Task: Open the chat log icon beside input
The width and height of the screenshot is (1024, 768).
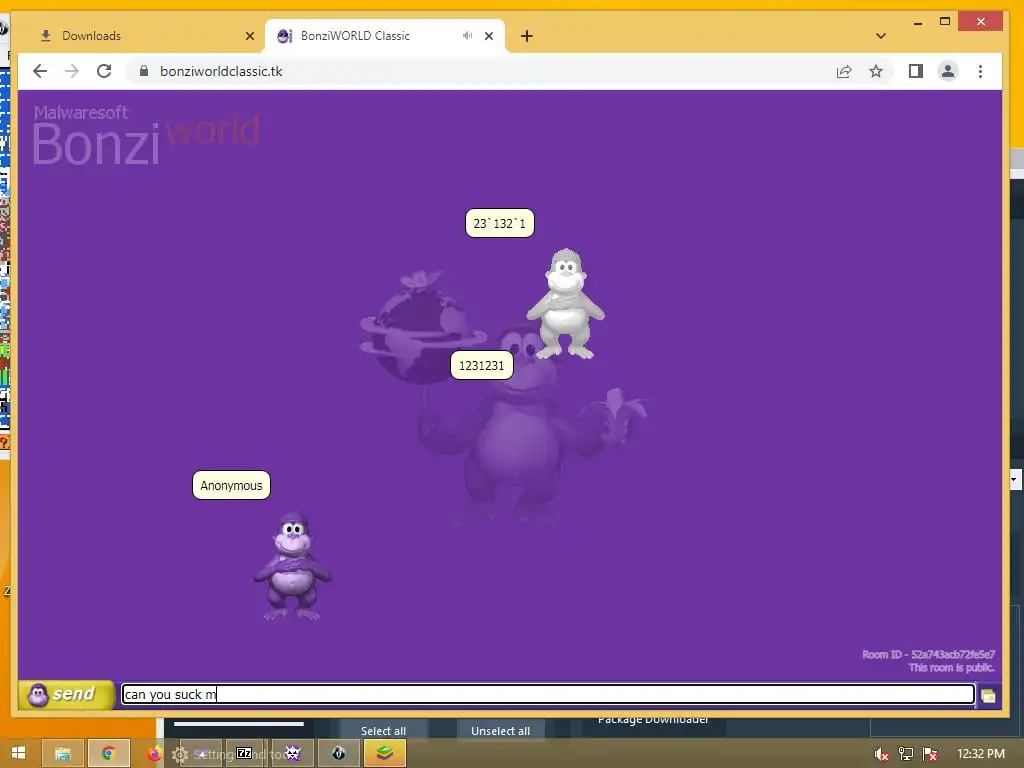Action: point(988,696)
